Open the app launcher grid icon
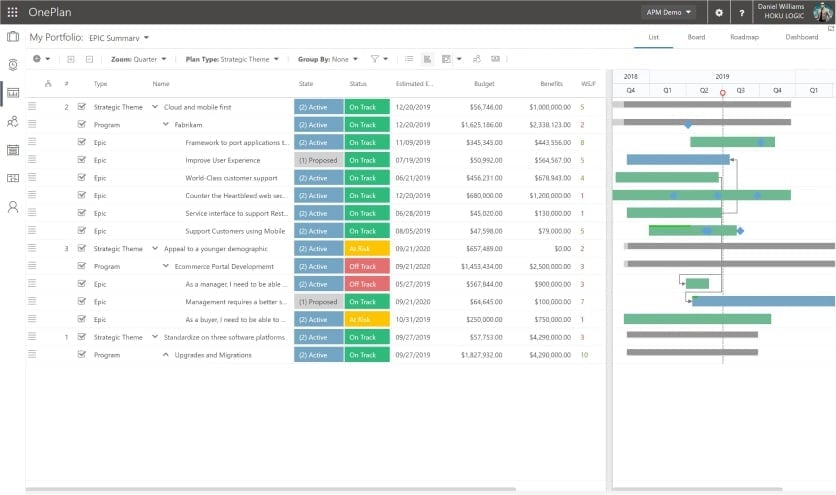 [x=12, y=12]
